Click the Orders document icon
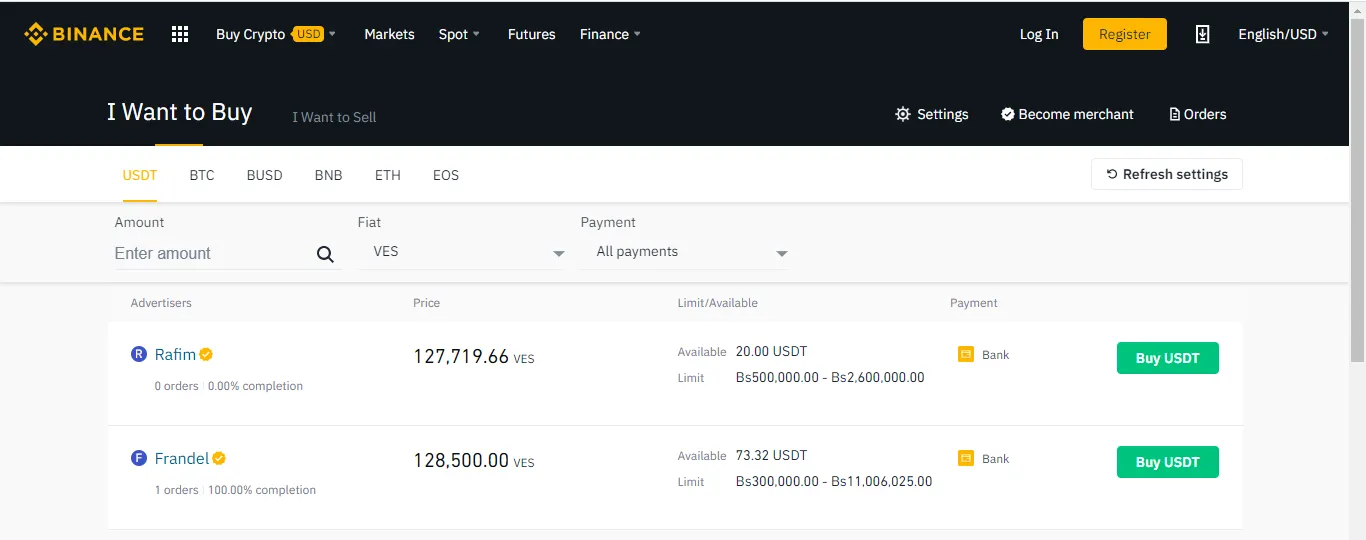This screenshot has height=540, width=1366. 1175,114
